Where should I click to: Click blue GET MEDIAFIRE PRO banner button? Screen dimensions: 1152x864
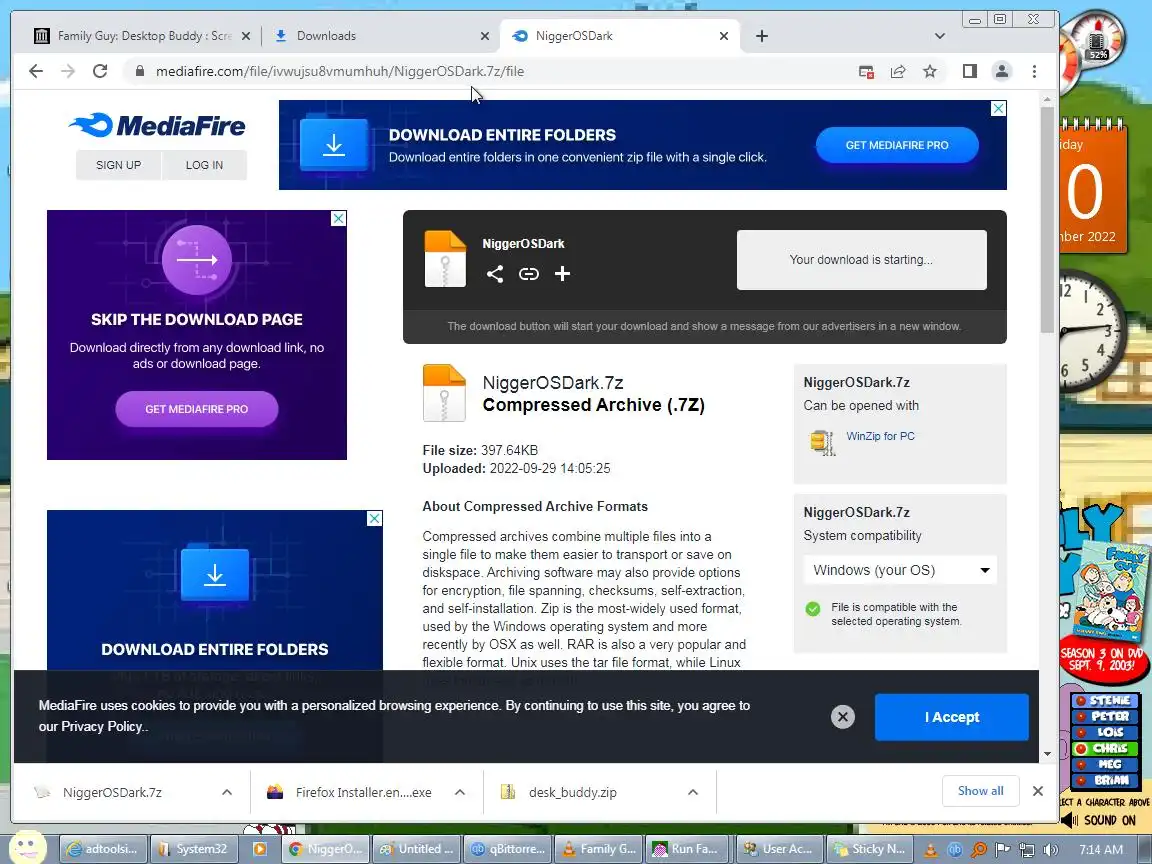pos(897,145)
